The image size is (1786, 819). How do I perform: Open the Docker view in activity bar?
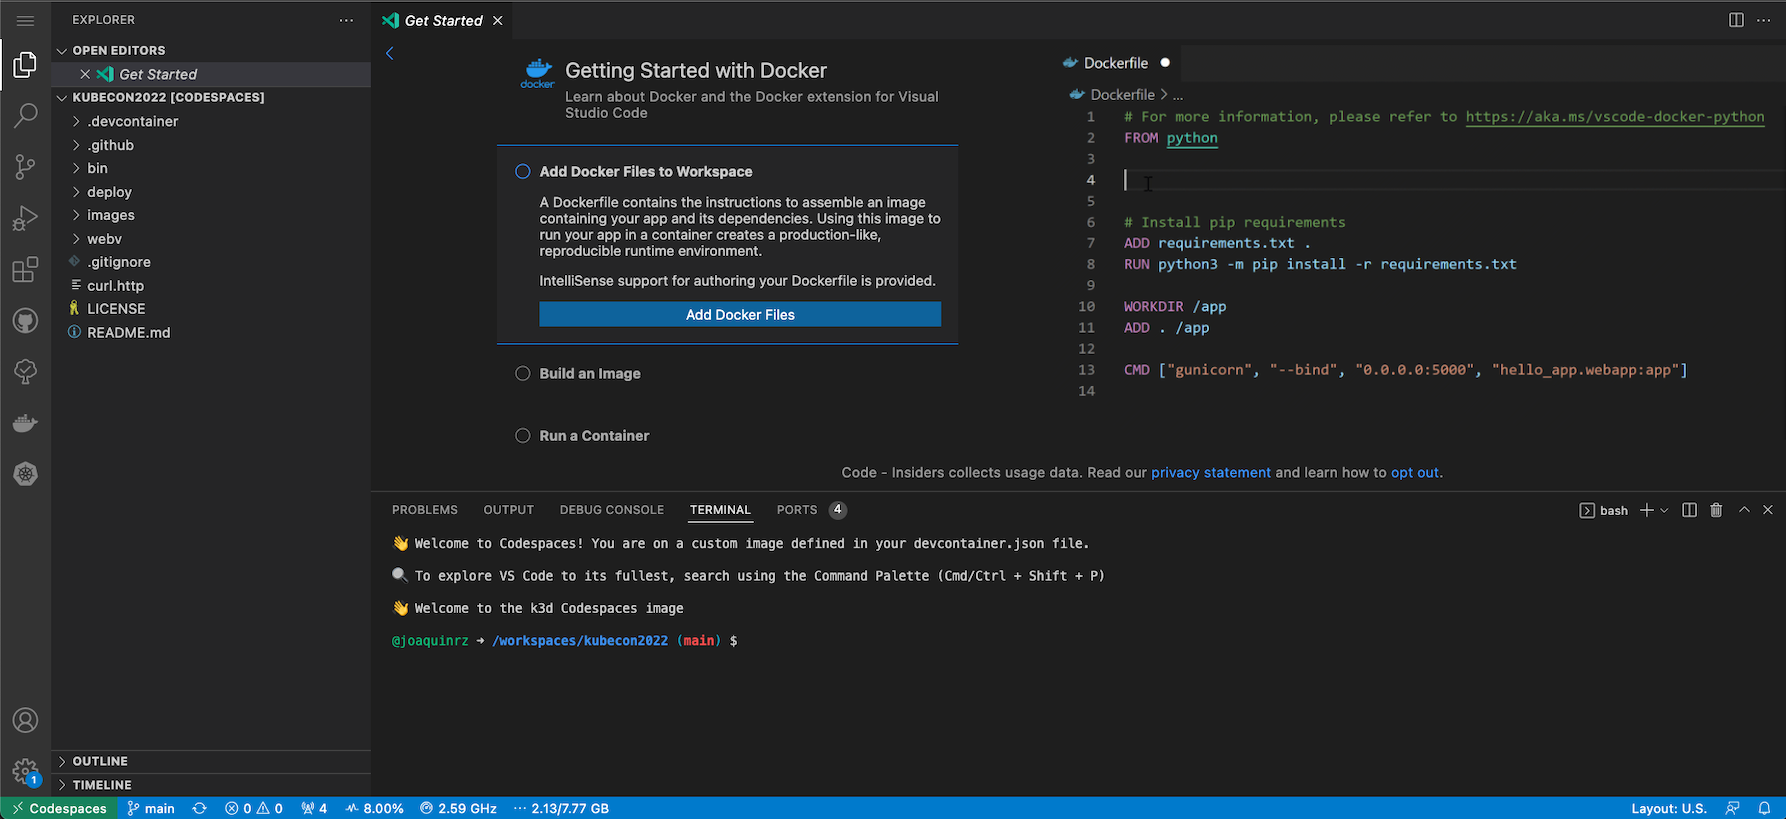(26, 423)
